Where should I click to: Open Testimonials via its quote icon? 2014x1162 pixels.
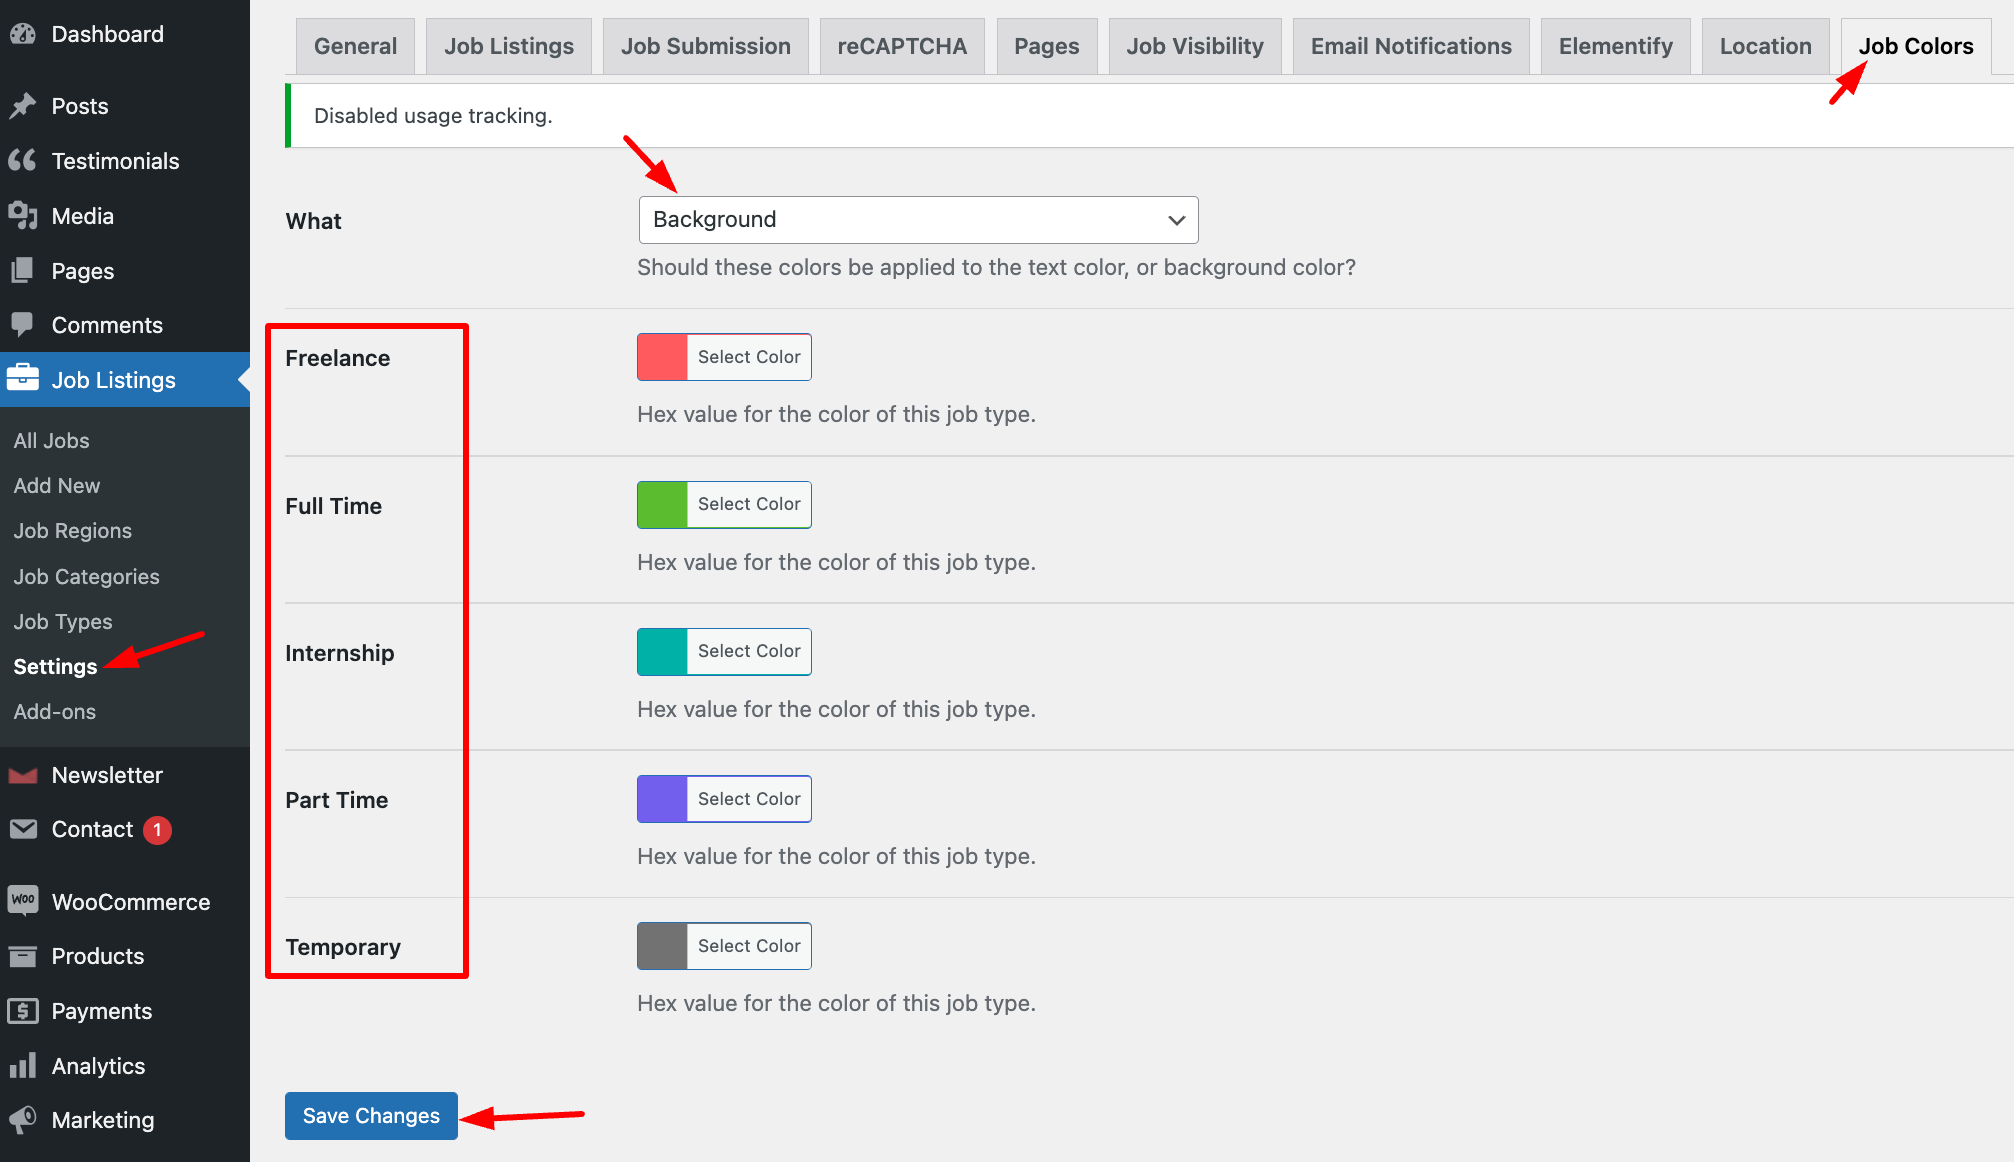pos(24,161)
